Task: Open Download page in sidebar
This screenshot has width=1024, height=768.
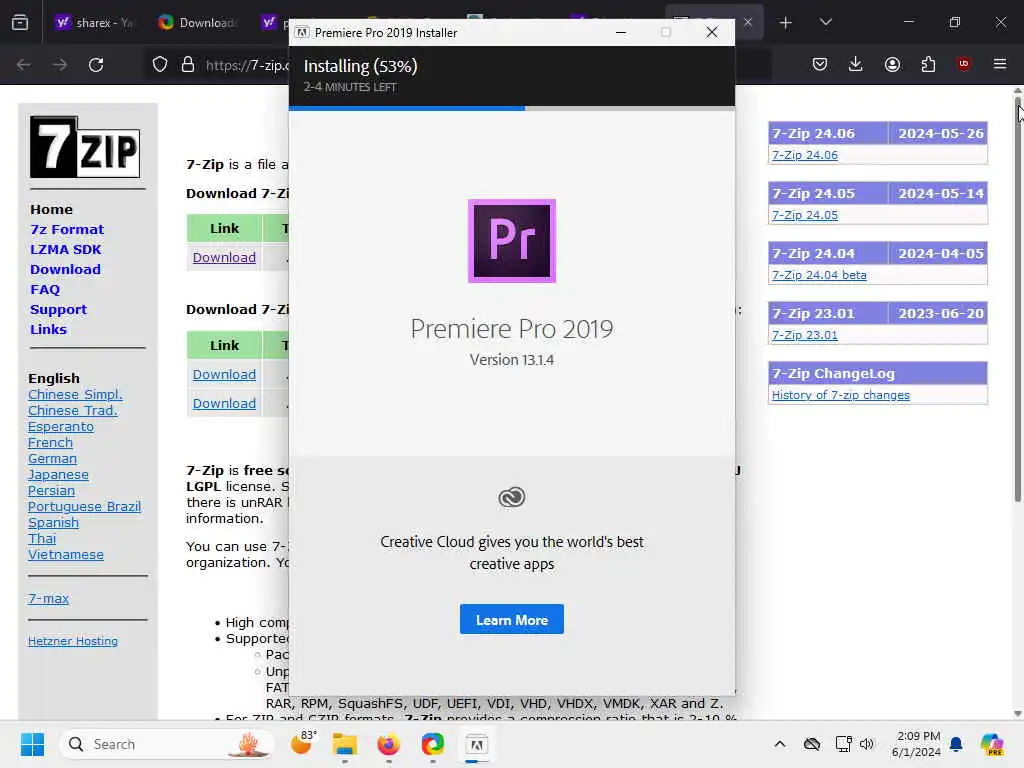Action: 65,270
